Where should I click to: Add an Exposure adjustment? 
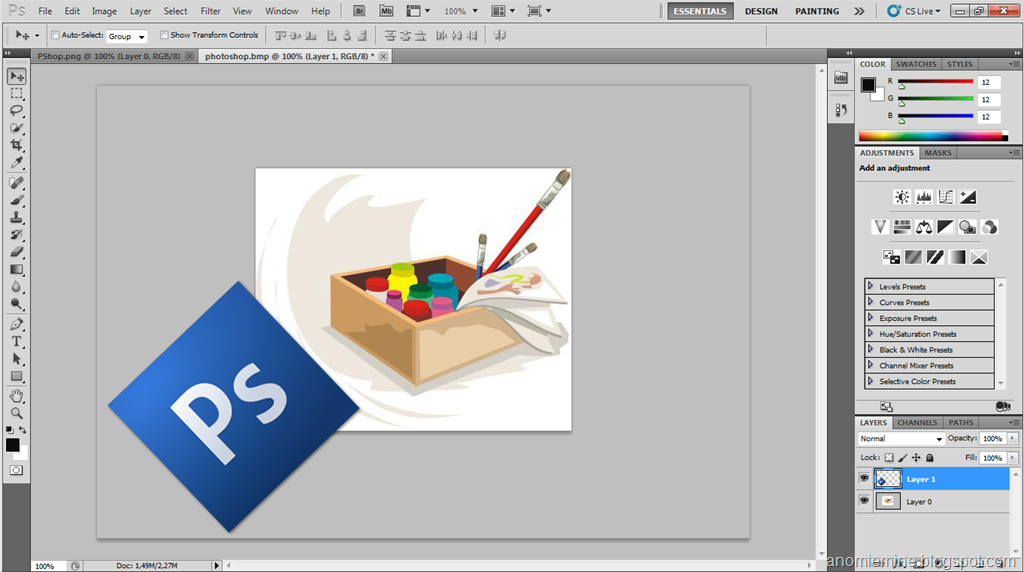click(968, 197)
